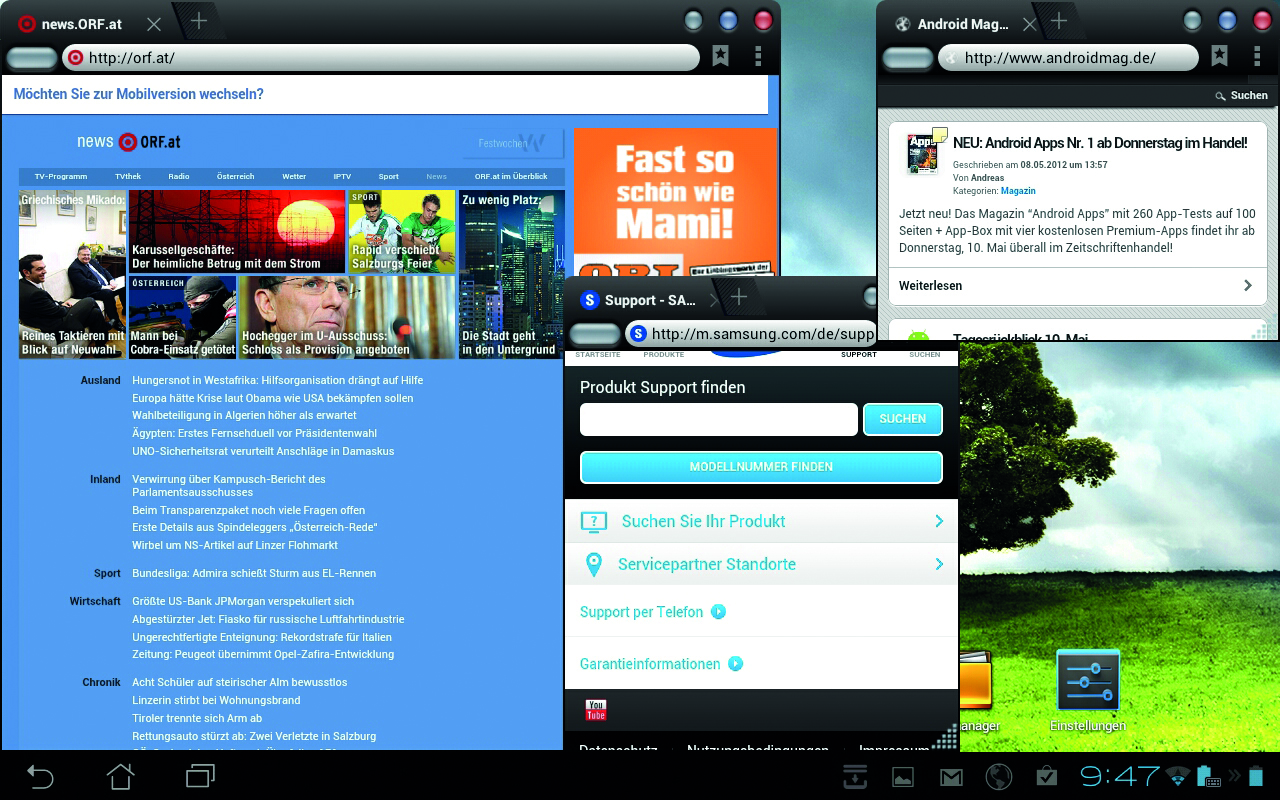Open Österreich in ORF navigation
This screenshot has width=1280, height=800.
coord(236,176)
